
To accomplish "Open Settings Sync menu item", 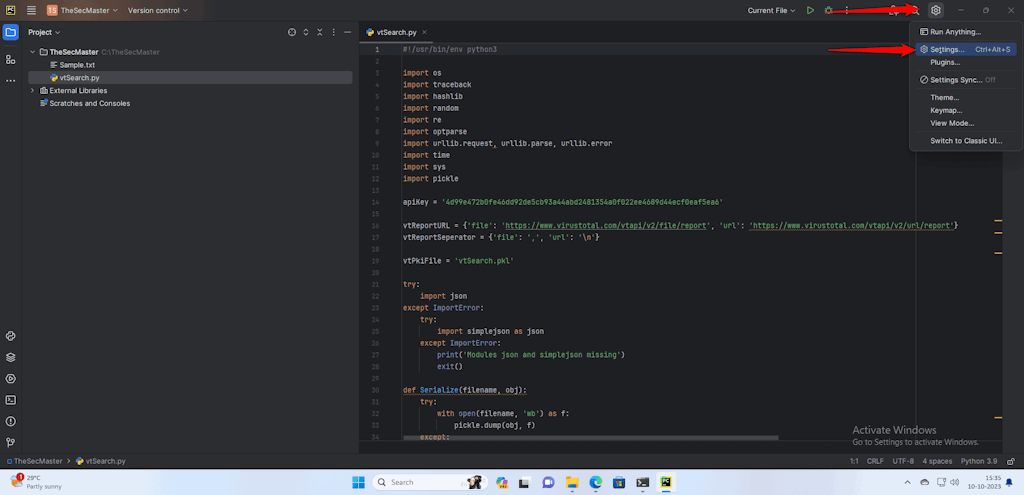I will (966, 80).
